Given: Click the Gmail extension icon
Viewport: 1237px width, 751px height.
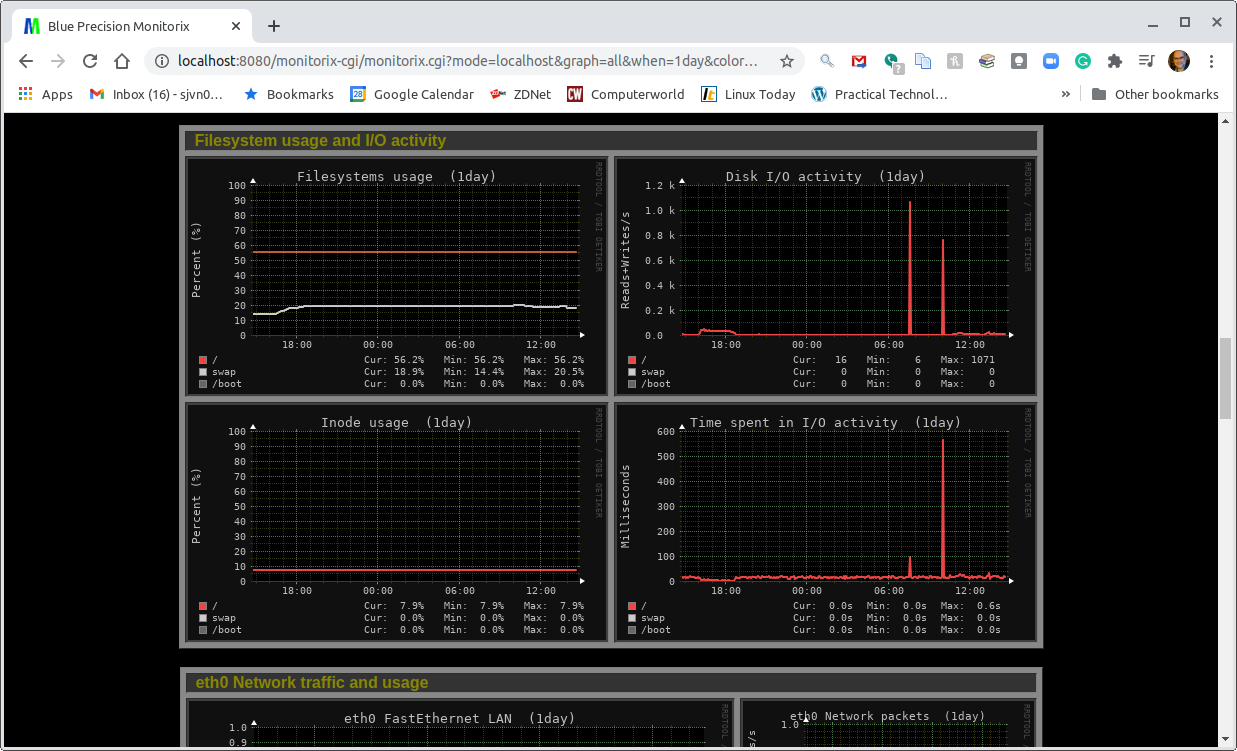Looking at the screenshot, I should click(859, 61).
